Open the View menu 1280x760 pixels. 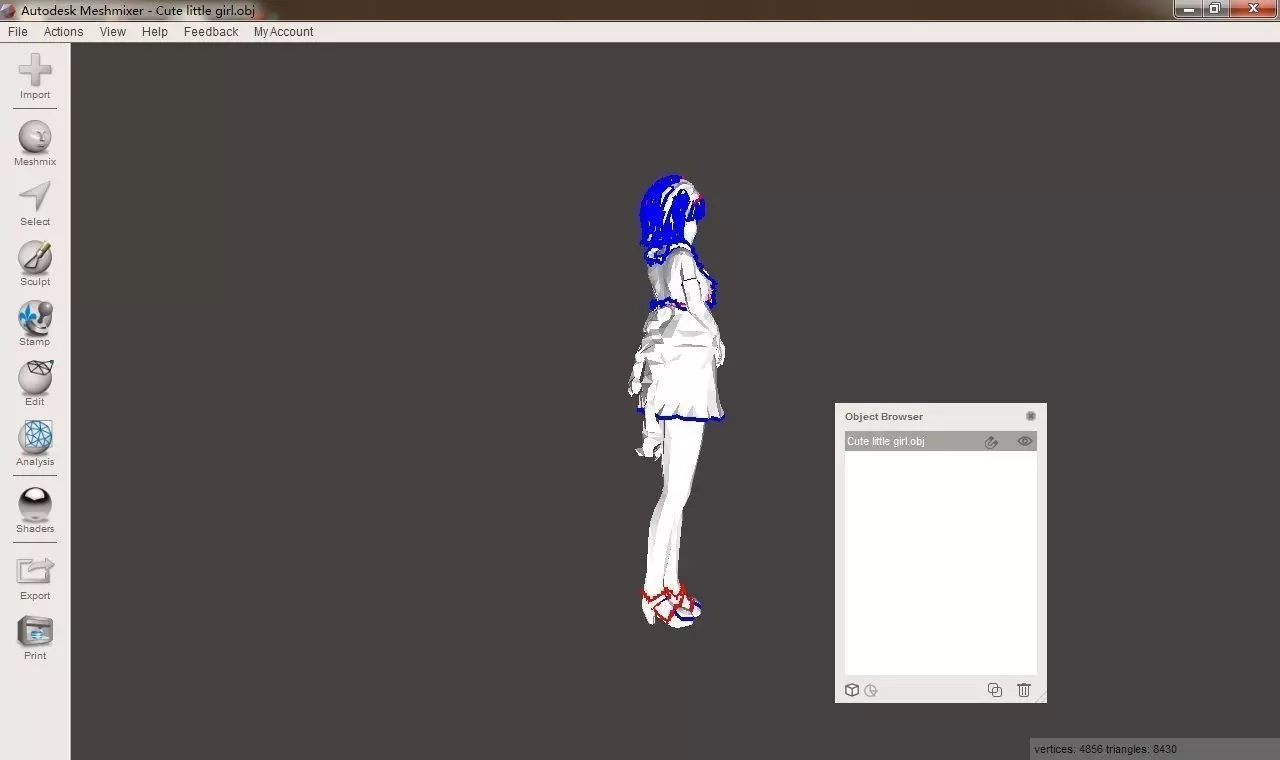click(x=113, y=32)
